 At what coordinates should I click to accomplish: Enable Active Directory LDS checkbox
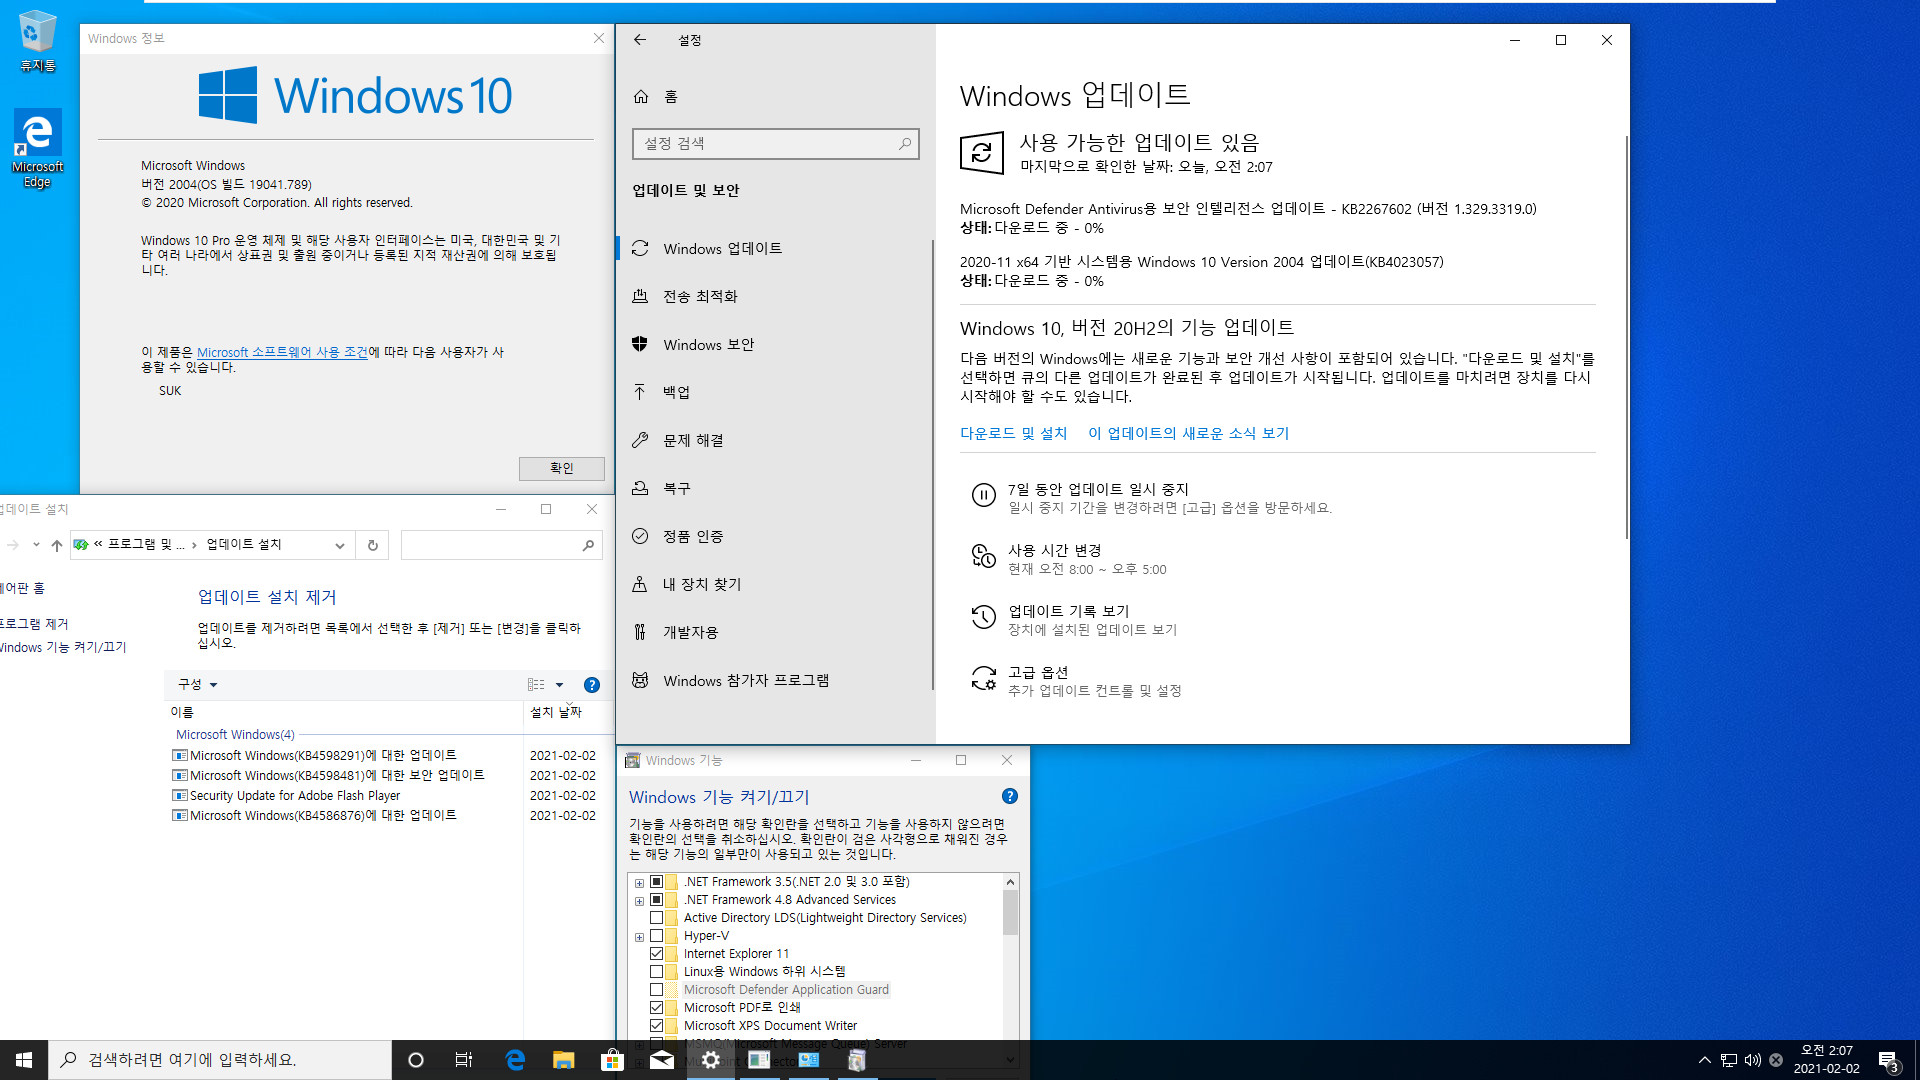[x=657, y=917]
